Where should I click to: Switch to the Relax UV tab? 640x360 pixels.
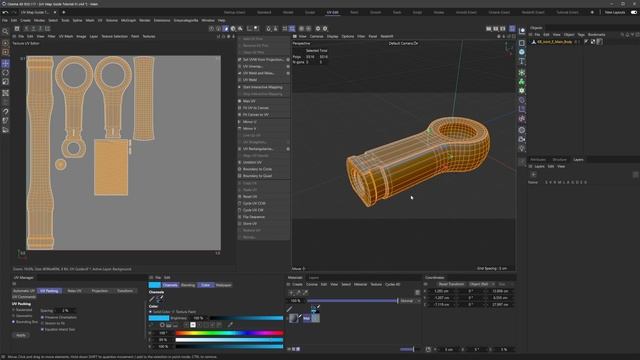(74, 291)
